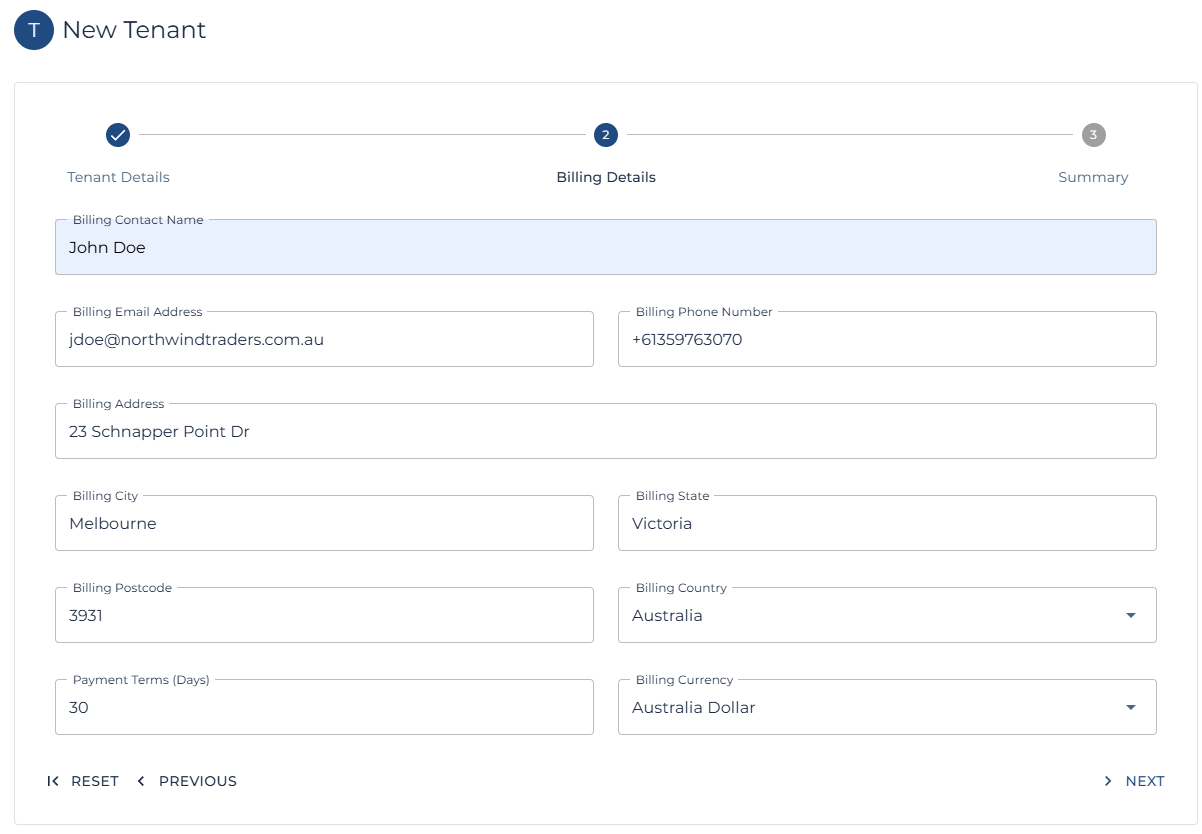This screenshot has width=1202, height=834.
Task: Click the New Tenant avatar icon
Action: click(34, 31)
